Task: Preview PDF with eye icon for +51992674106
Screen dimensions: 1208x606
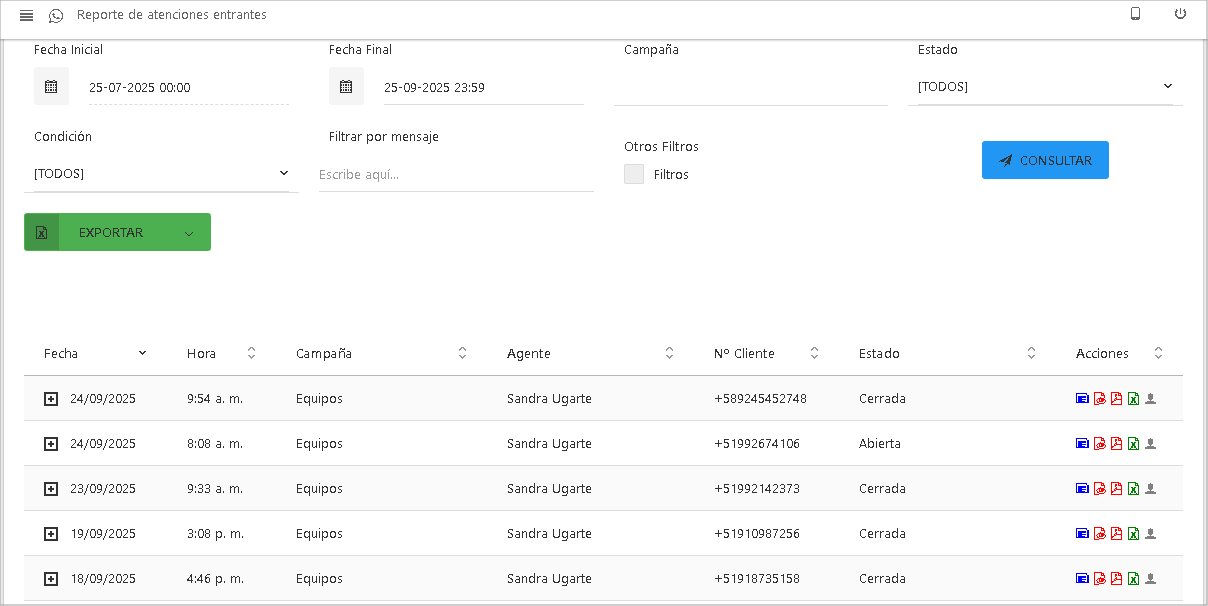Action: click(1099, 444)
